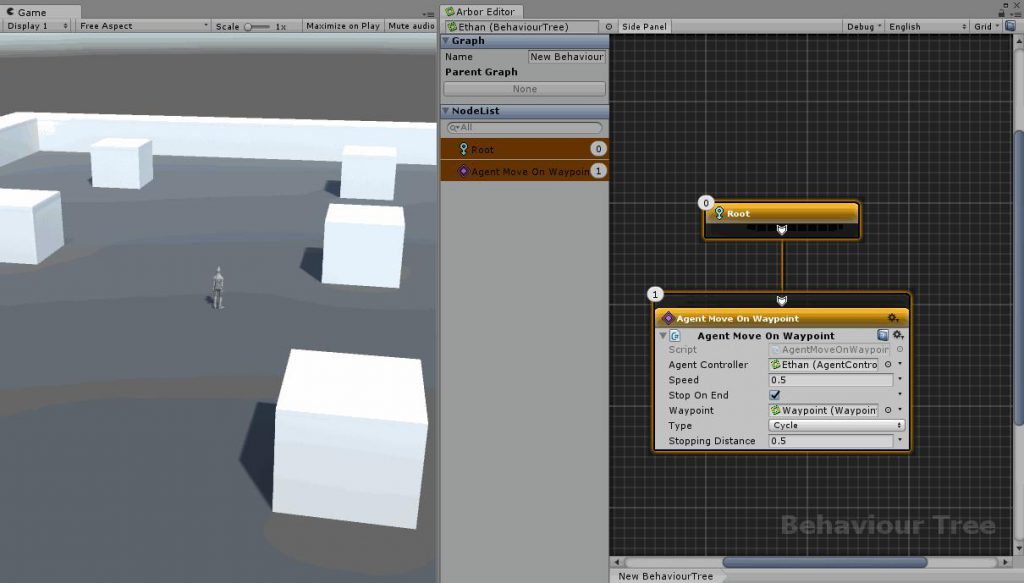Click the Parent Graph None button

coord(524,89)
